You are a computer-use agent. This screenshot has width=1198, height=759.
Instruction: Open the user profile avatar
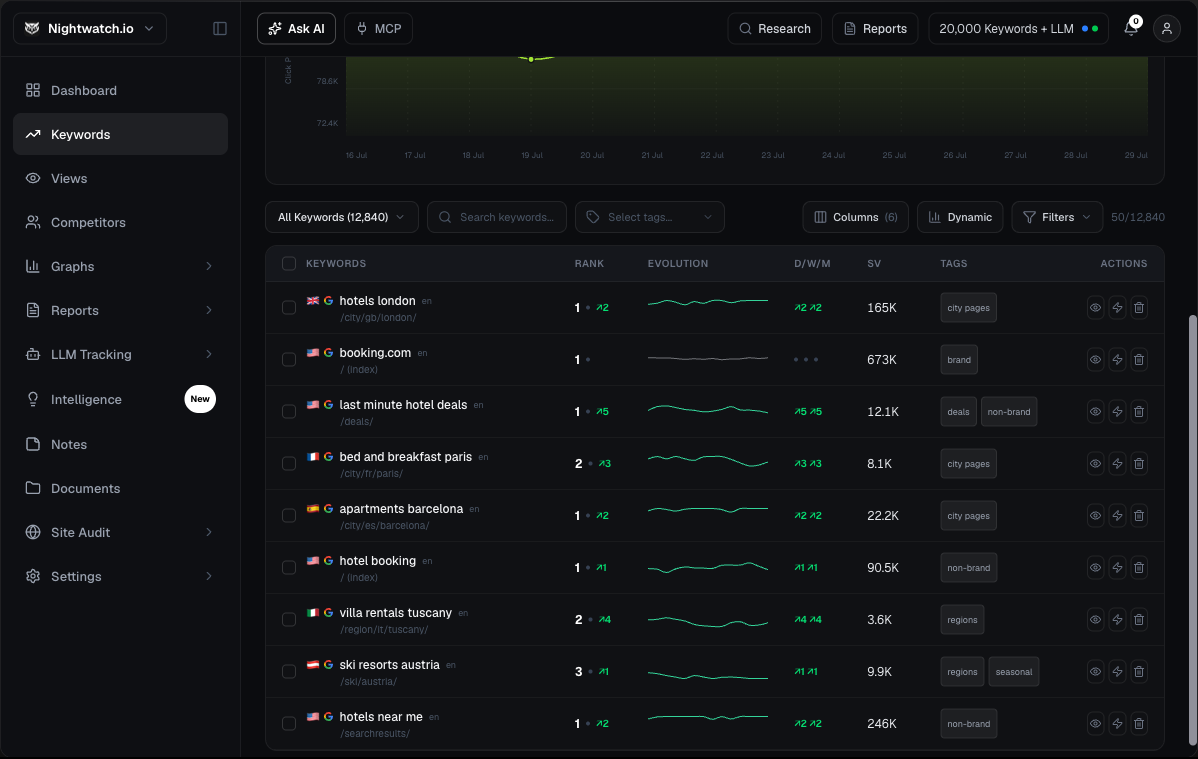coord(1167,28)
